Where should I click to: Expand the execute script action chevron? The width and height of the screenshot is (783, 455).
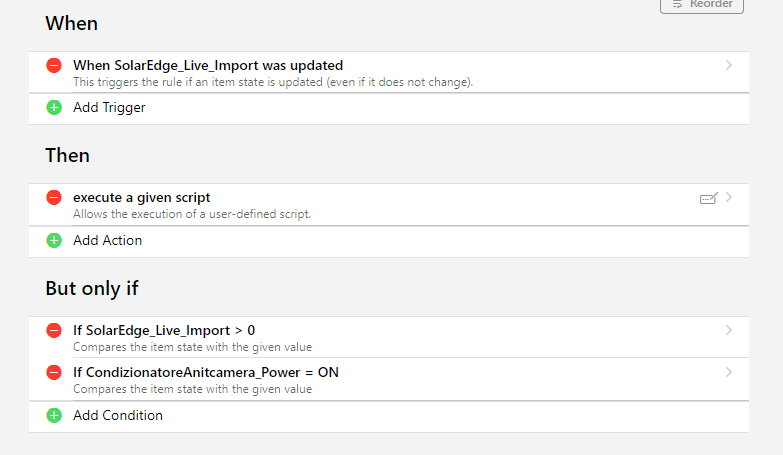(x=729, y=198)
